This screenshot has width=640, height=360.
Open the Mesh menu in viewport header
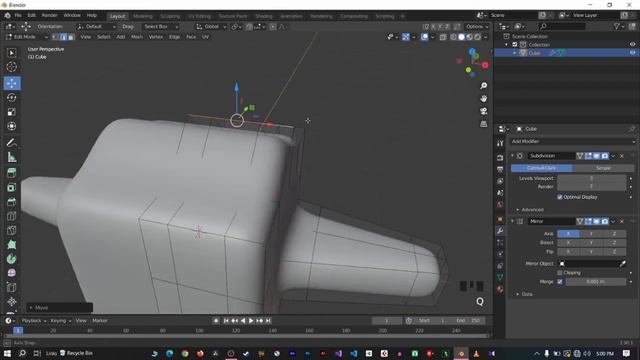[137, 37]
